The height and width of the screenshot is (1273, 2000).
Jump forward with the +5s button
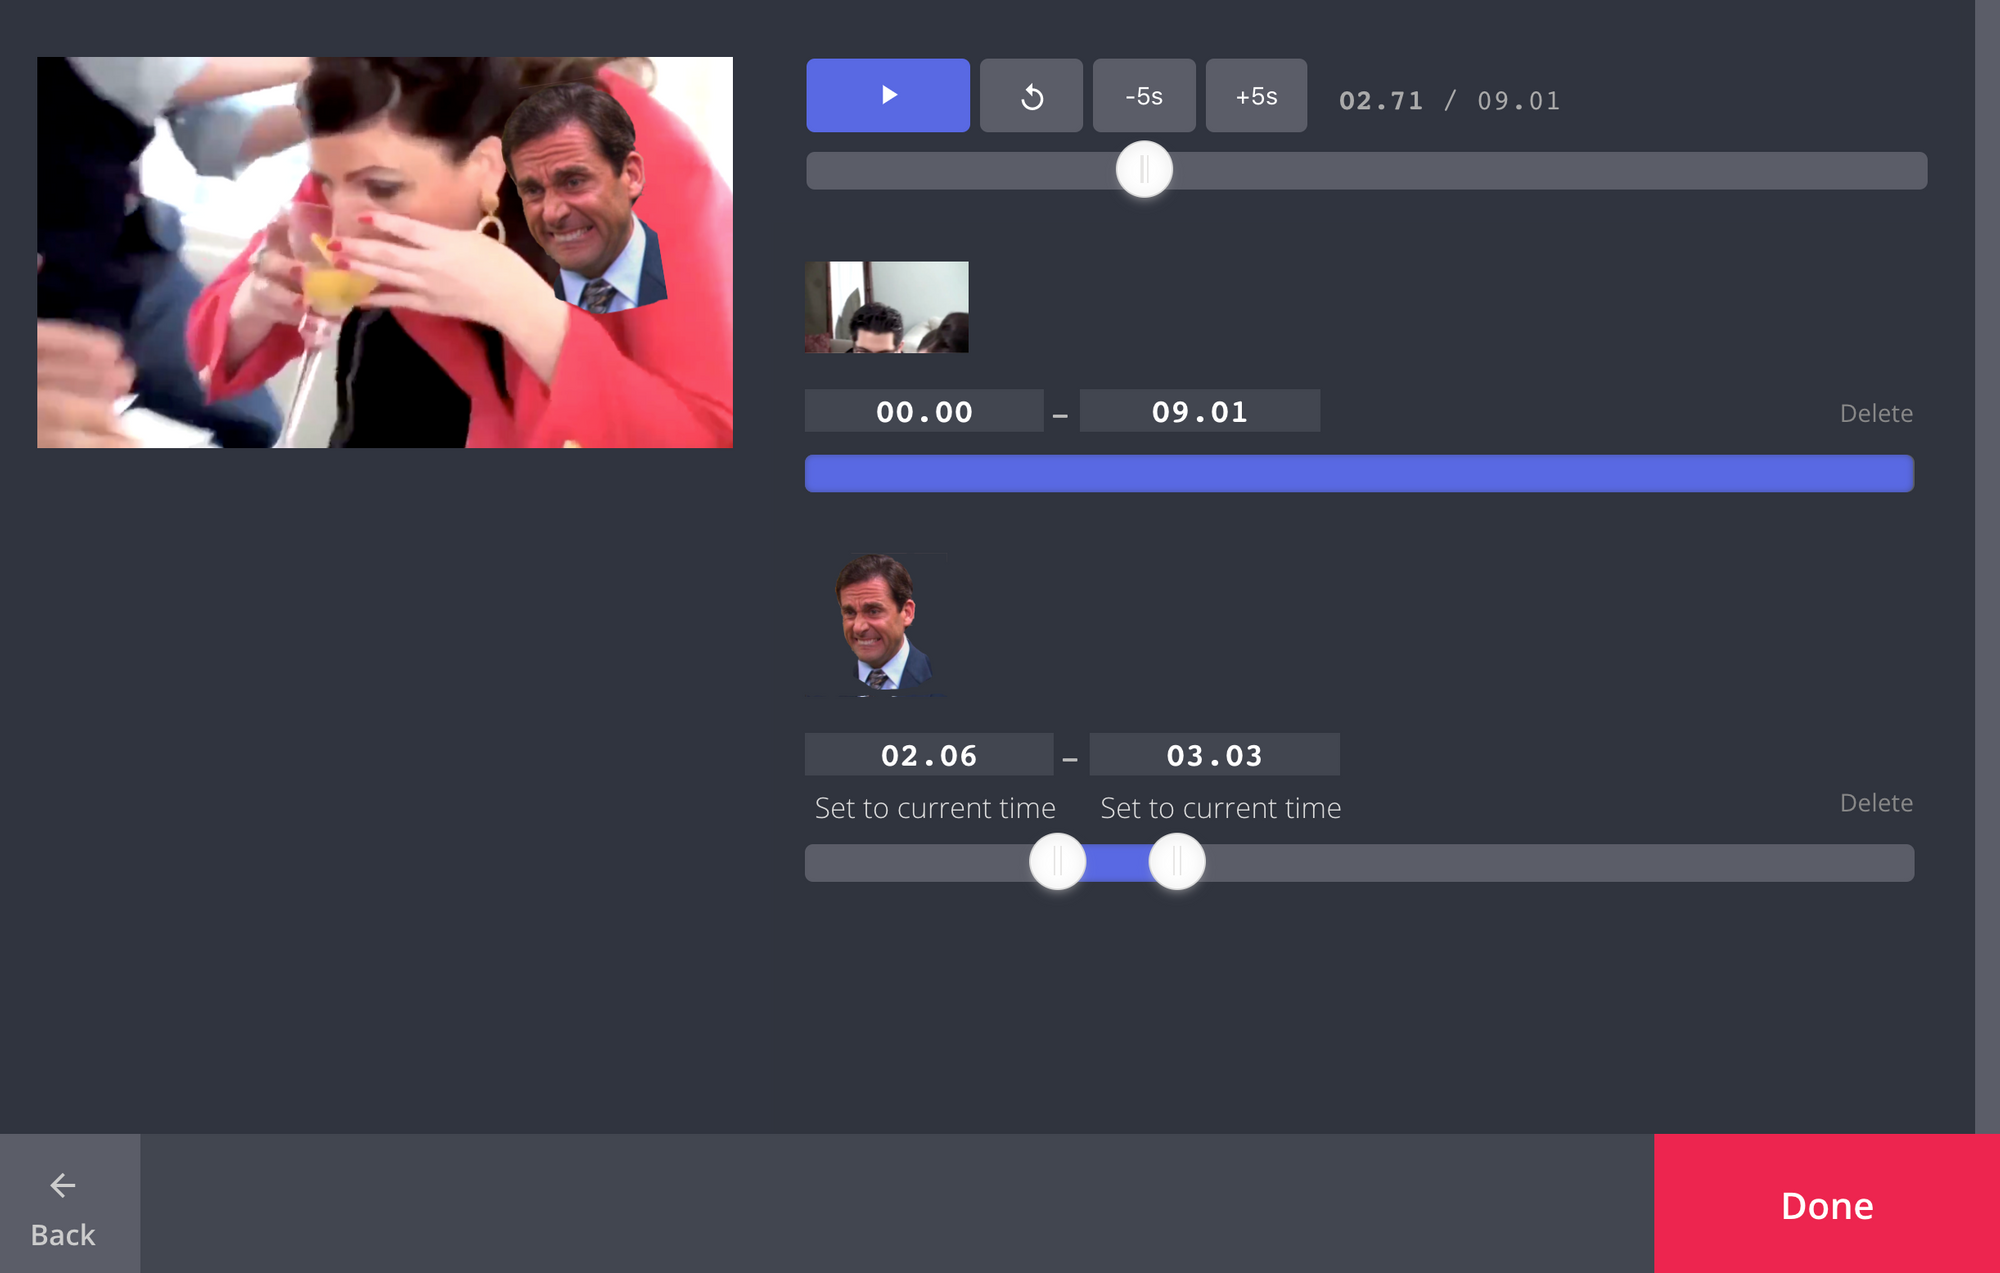point(1256,96)
